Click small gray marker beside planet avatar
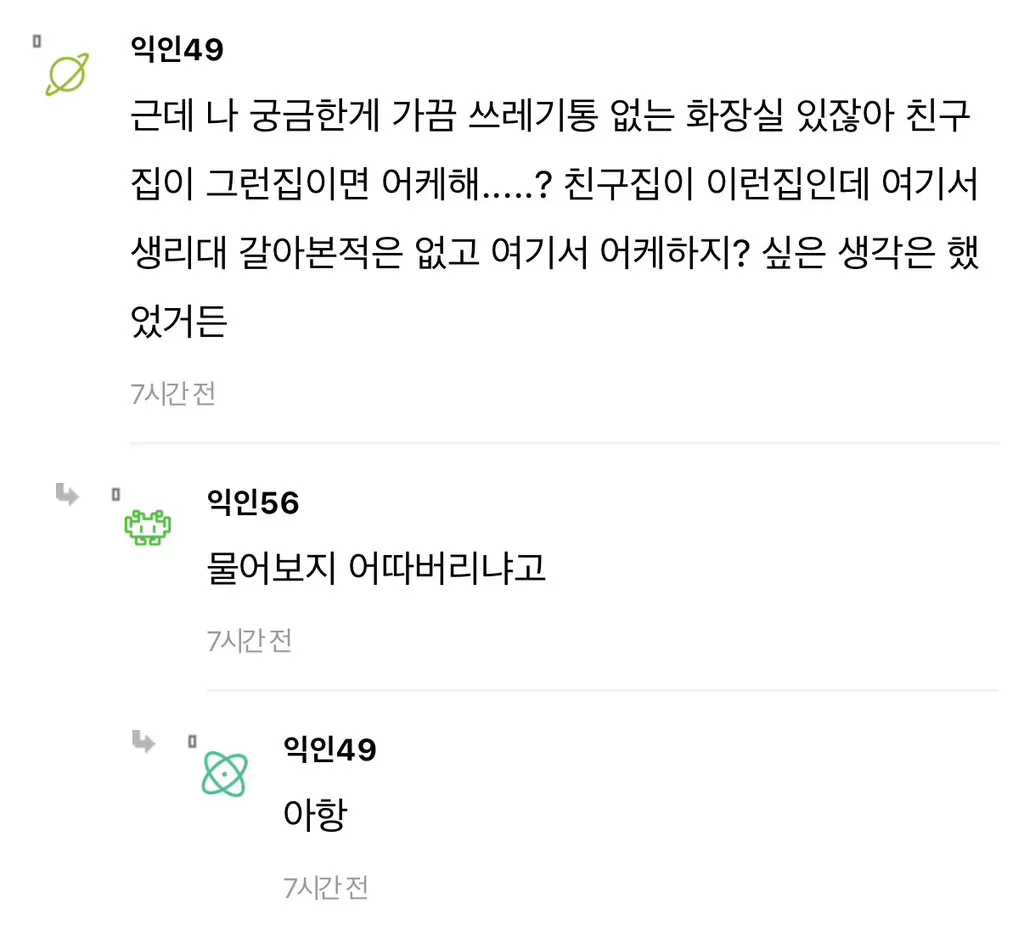Viewport: 1024px width, 926px height. coord(37,42)
